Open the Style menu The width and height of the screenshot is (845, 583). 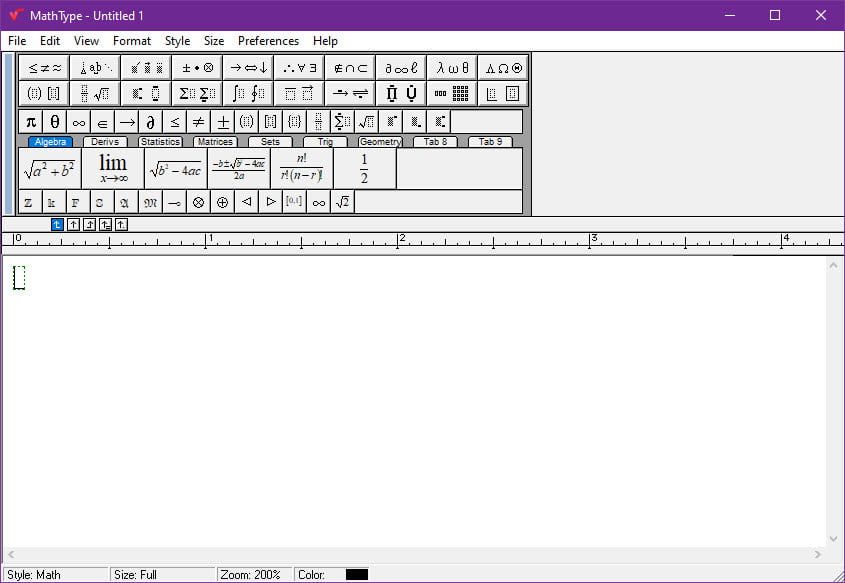pos(177,41)
